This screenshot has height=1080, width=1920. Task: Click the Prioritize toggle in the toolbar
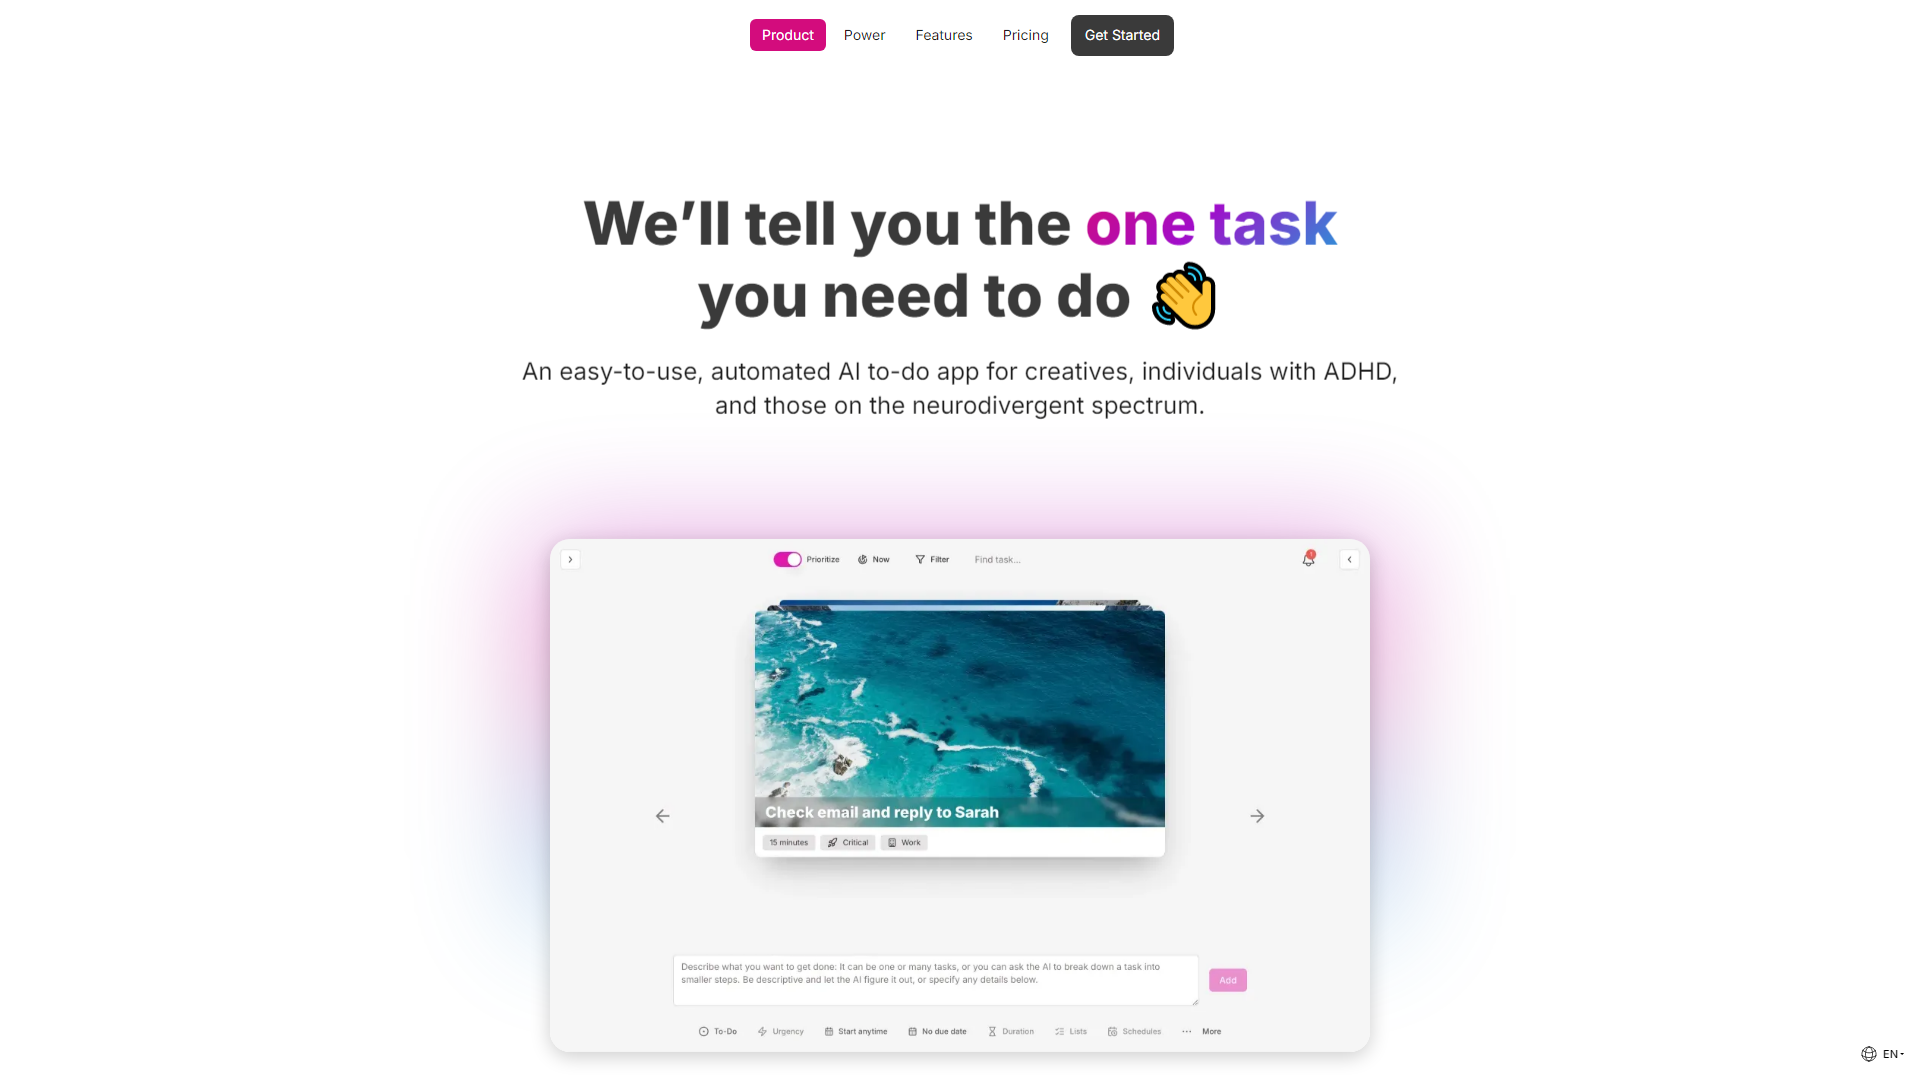[786, 559]
